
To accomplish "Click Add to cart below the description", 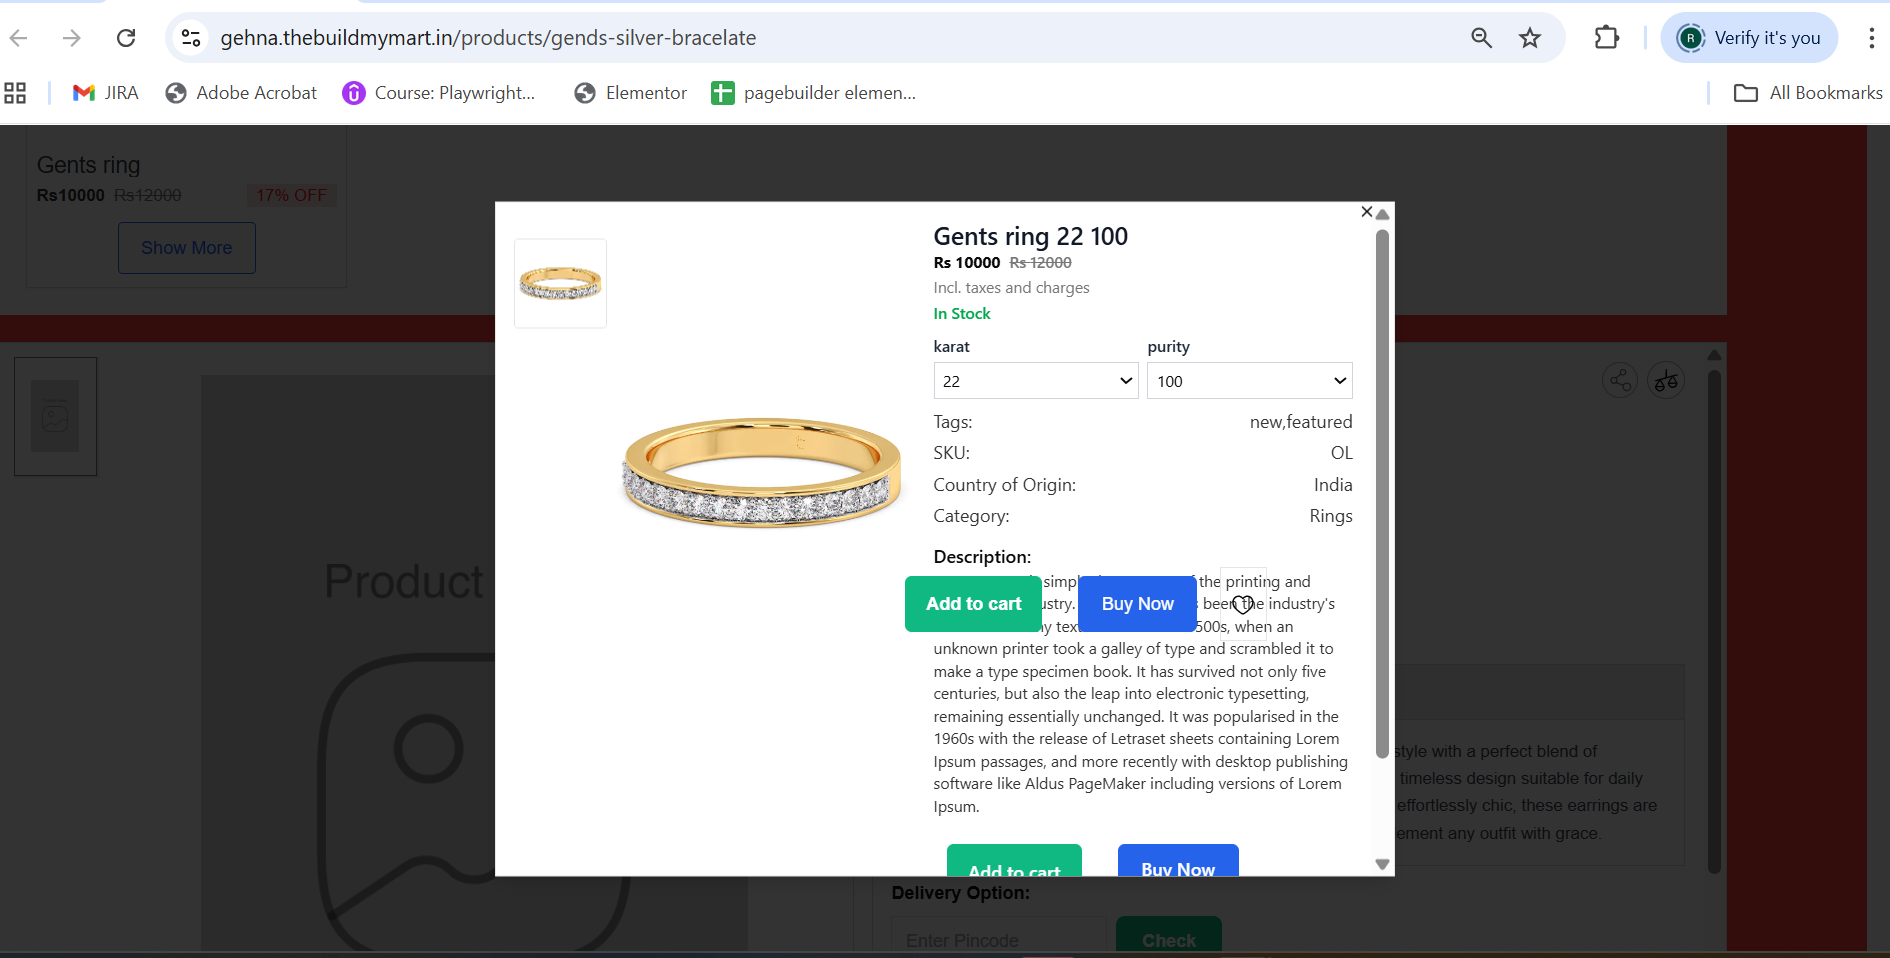I will [x=1014, y=861].
